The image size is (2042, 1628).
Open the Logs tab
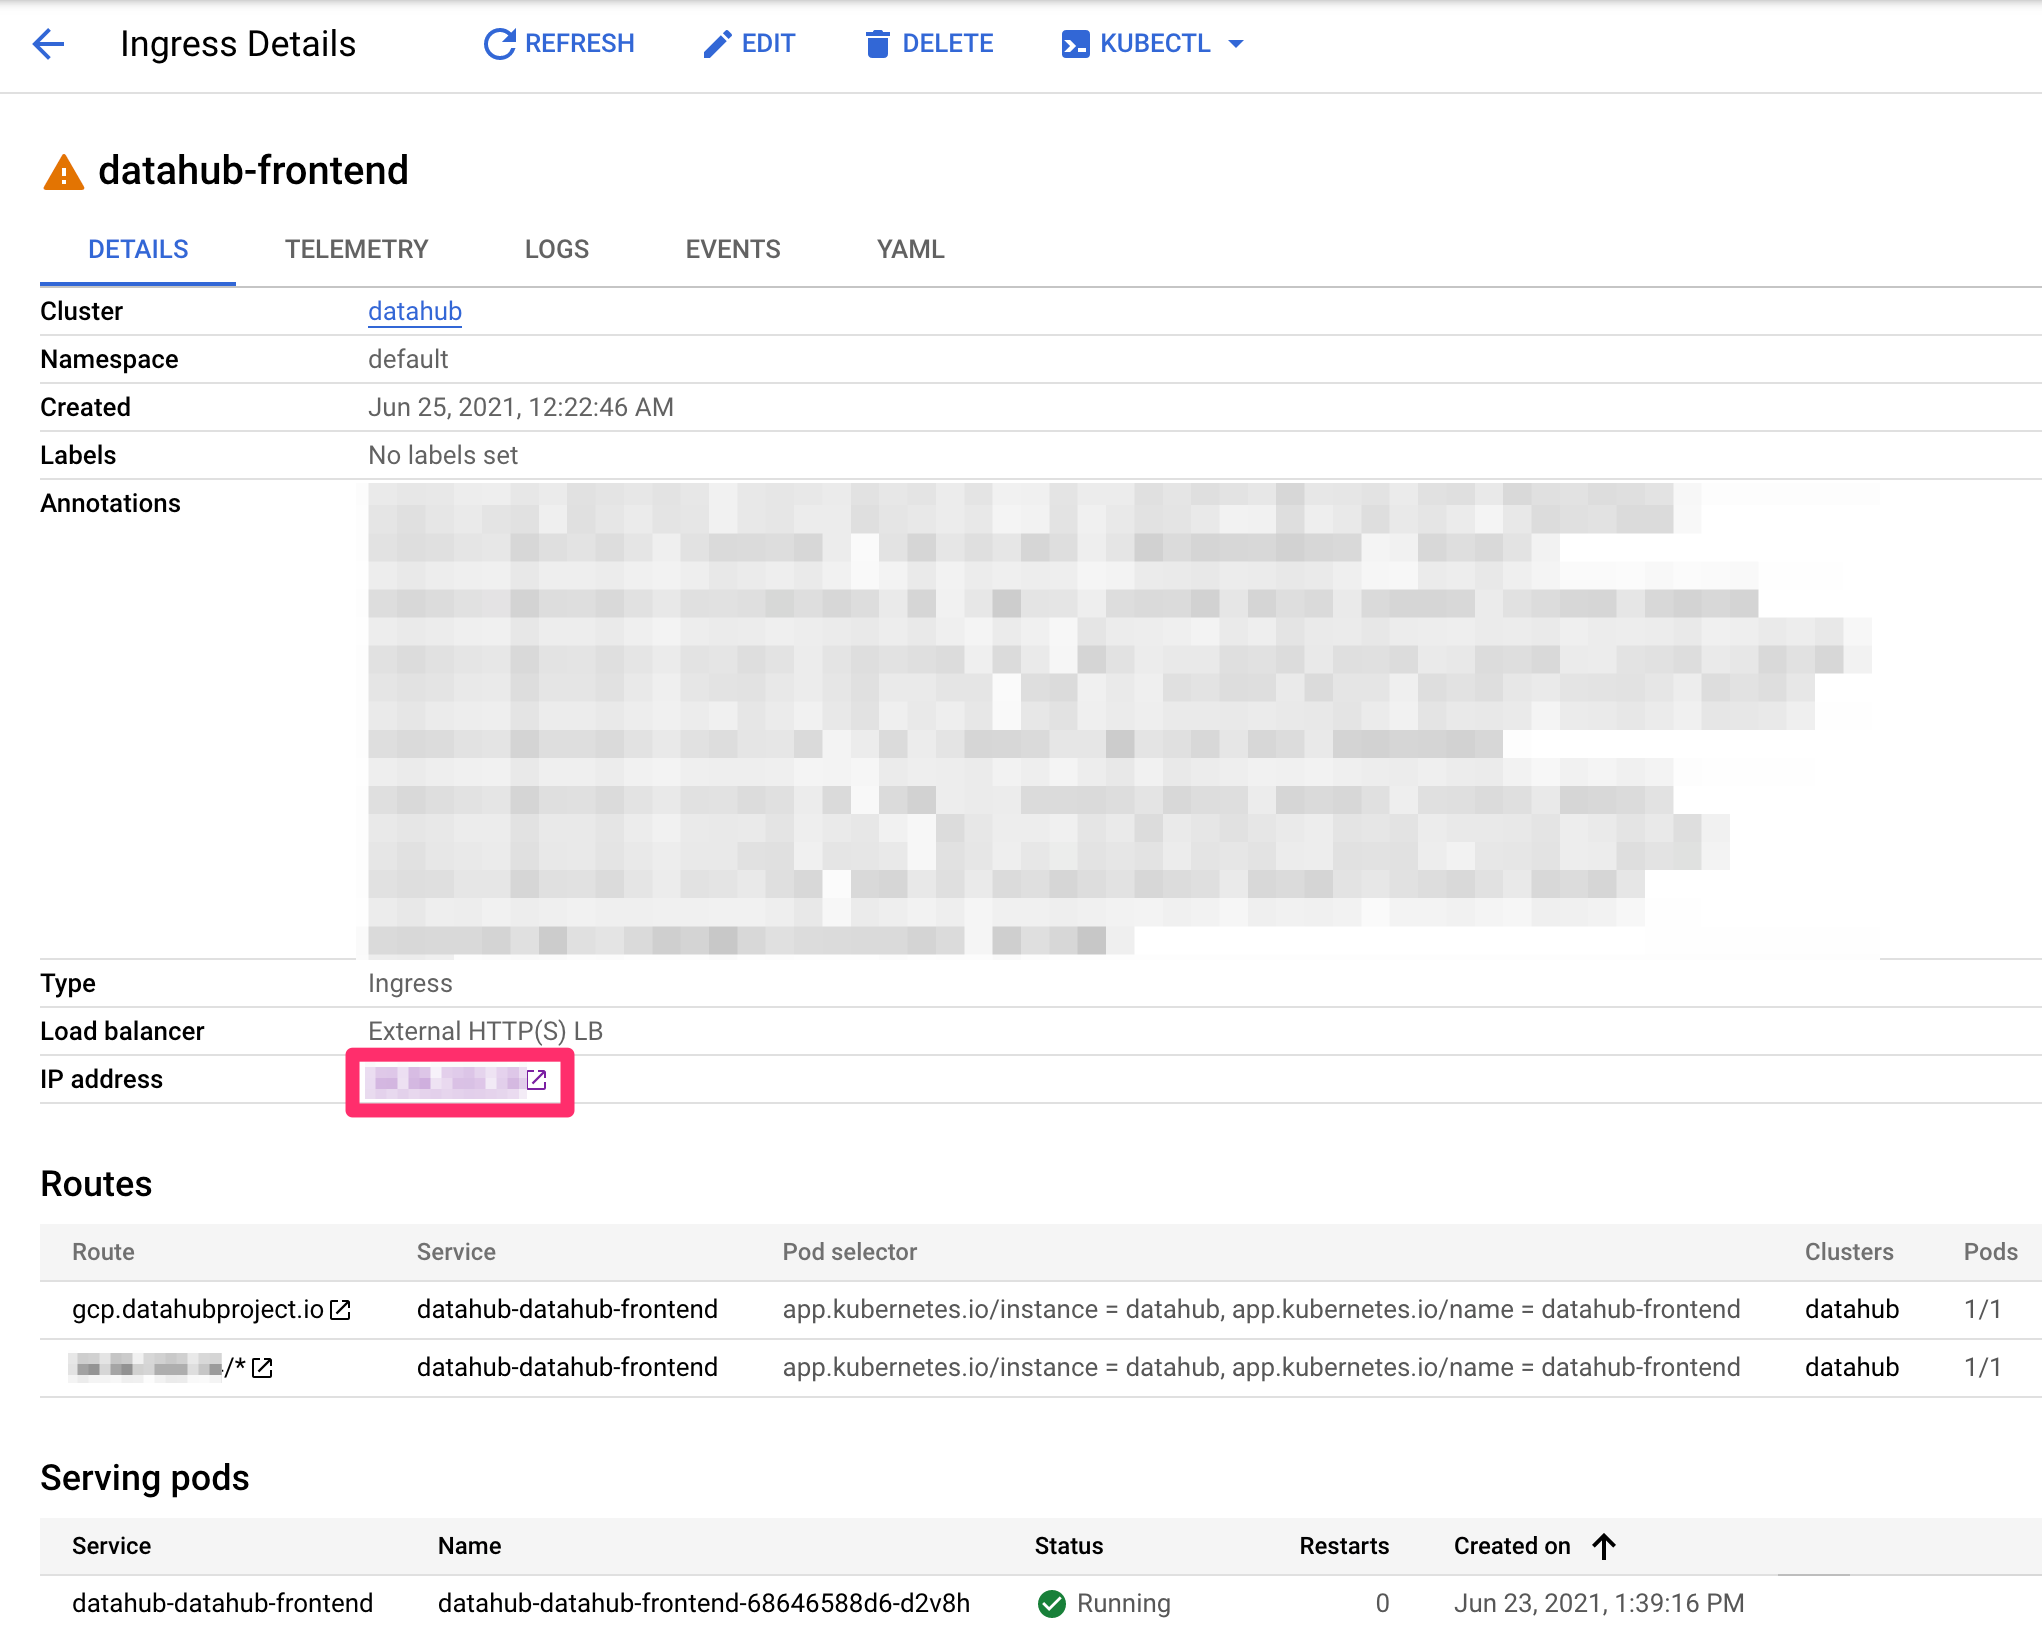(556, 249)
